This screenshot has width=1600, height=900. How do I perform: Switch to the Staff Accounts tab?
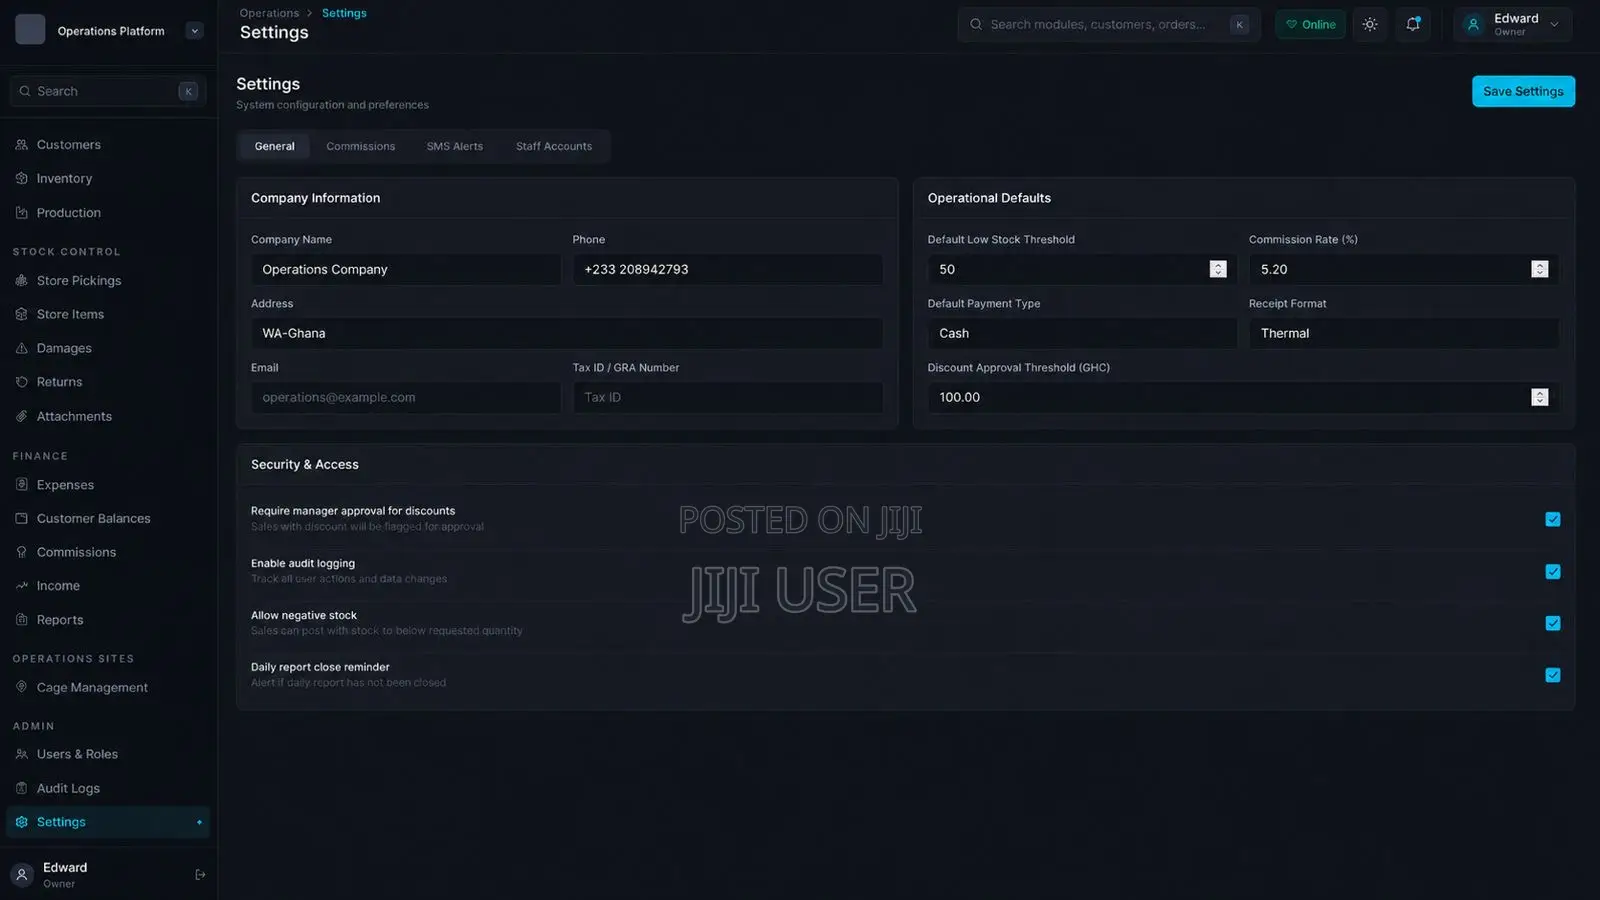[554, 146]
